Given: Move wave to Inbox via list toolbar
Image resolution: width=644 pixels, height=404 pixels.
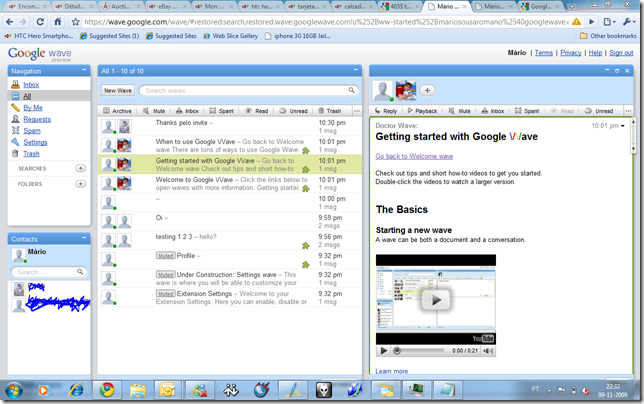Looking at the screenshot, I should (x=187, y=111).
